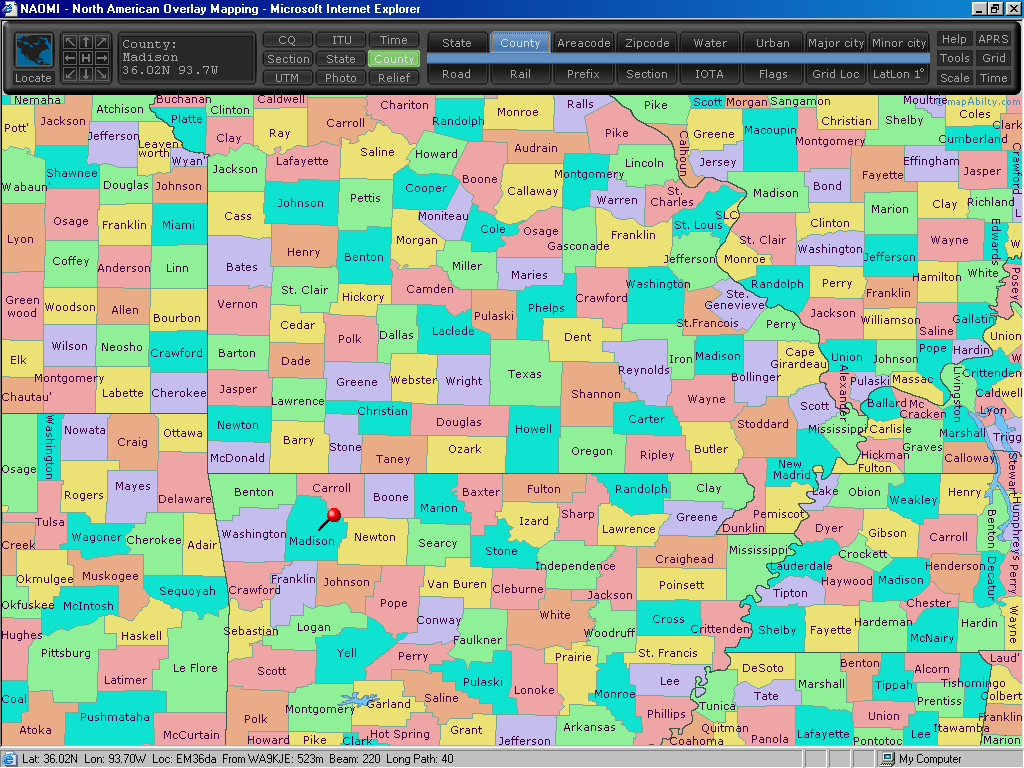This screenshot has width=1024, height=768.
Task: Toggle the County overlay layer off
Action: point(520,43)
